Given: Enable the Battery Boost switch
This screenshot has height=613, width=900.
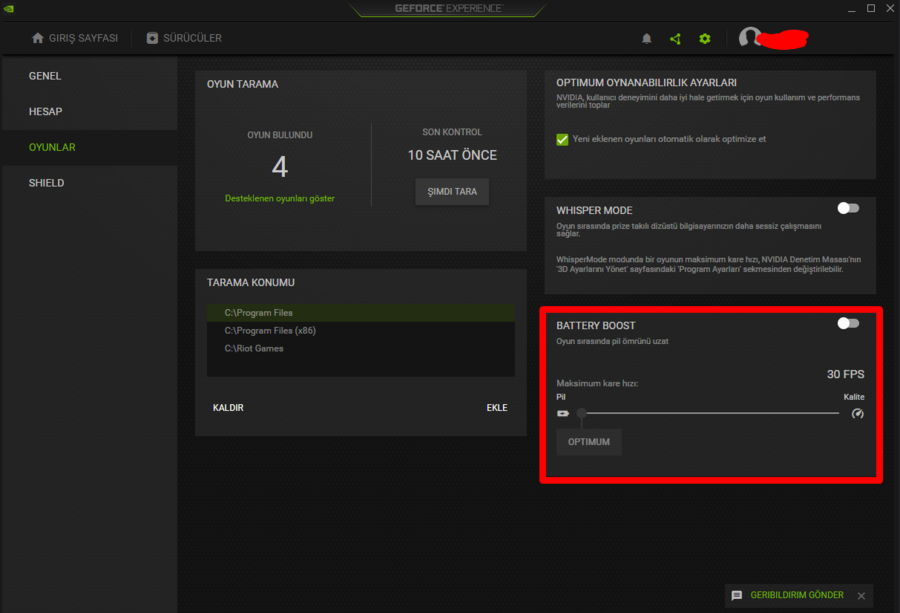Looking at the screenshot, I should pyautogui.click(x=848, y=323).
